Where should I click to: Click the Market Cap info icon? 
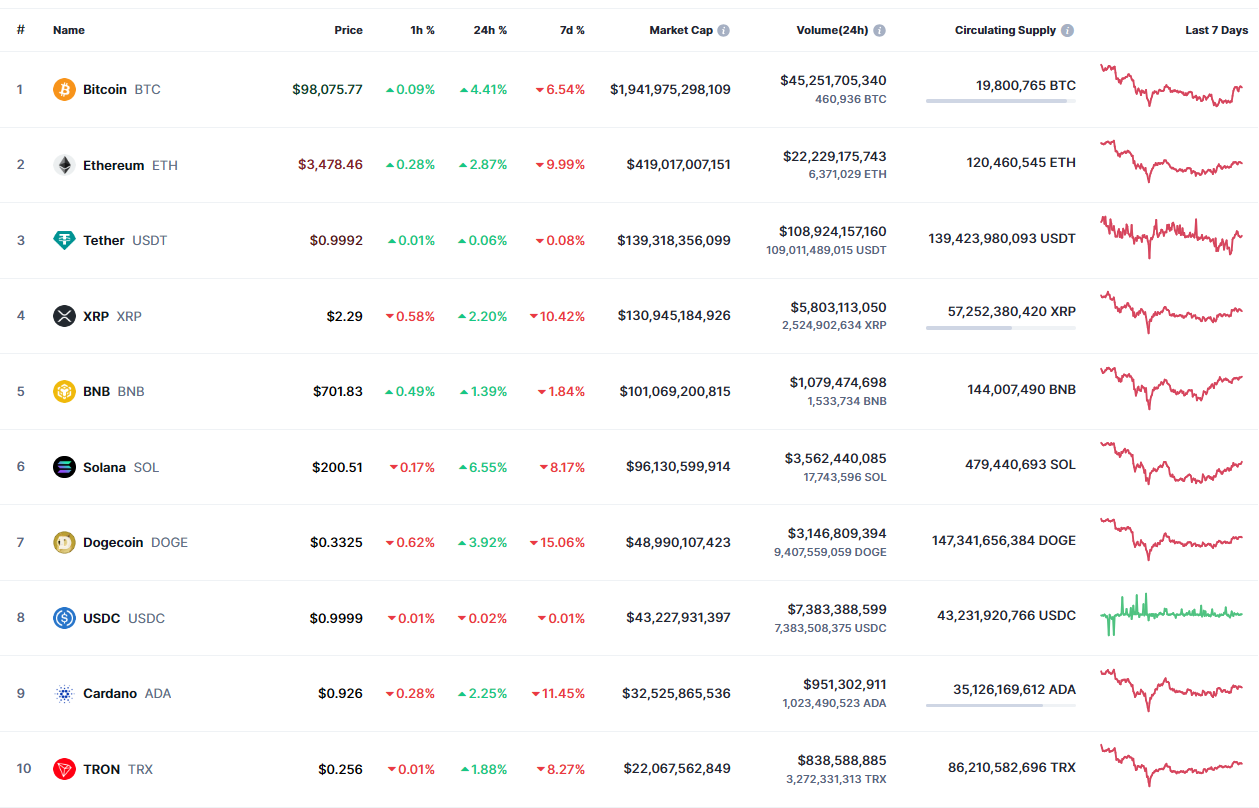pos(723,30)
